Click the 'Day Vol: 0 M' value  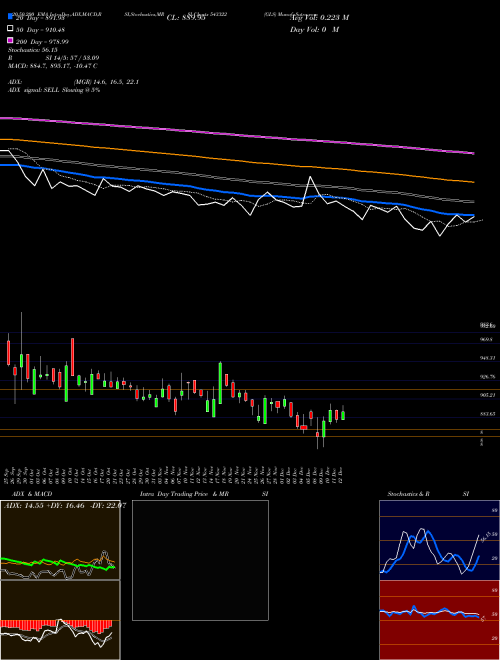tap(314, 30)
